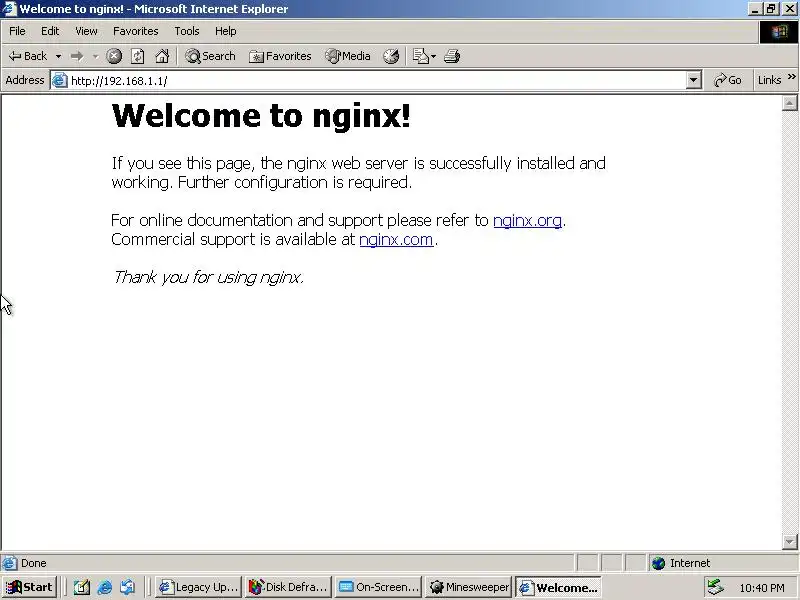Click the page icon in the address bar
This screenshot has width=800, height=600.
pos(60,81)
